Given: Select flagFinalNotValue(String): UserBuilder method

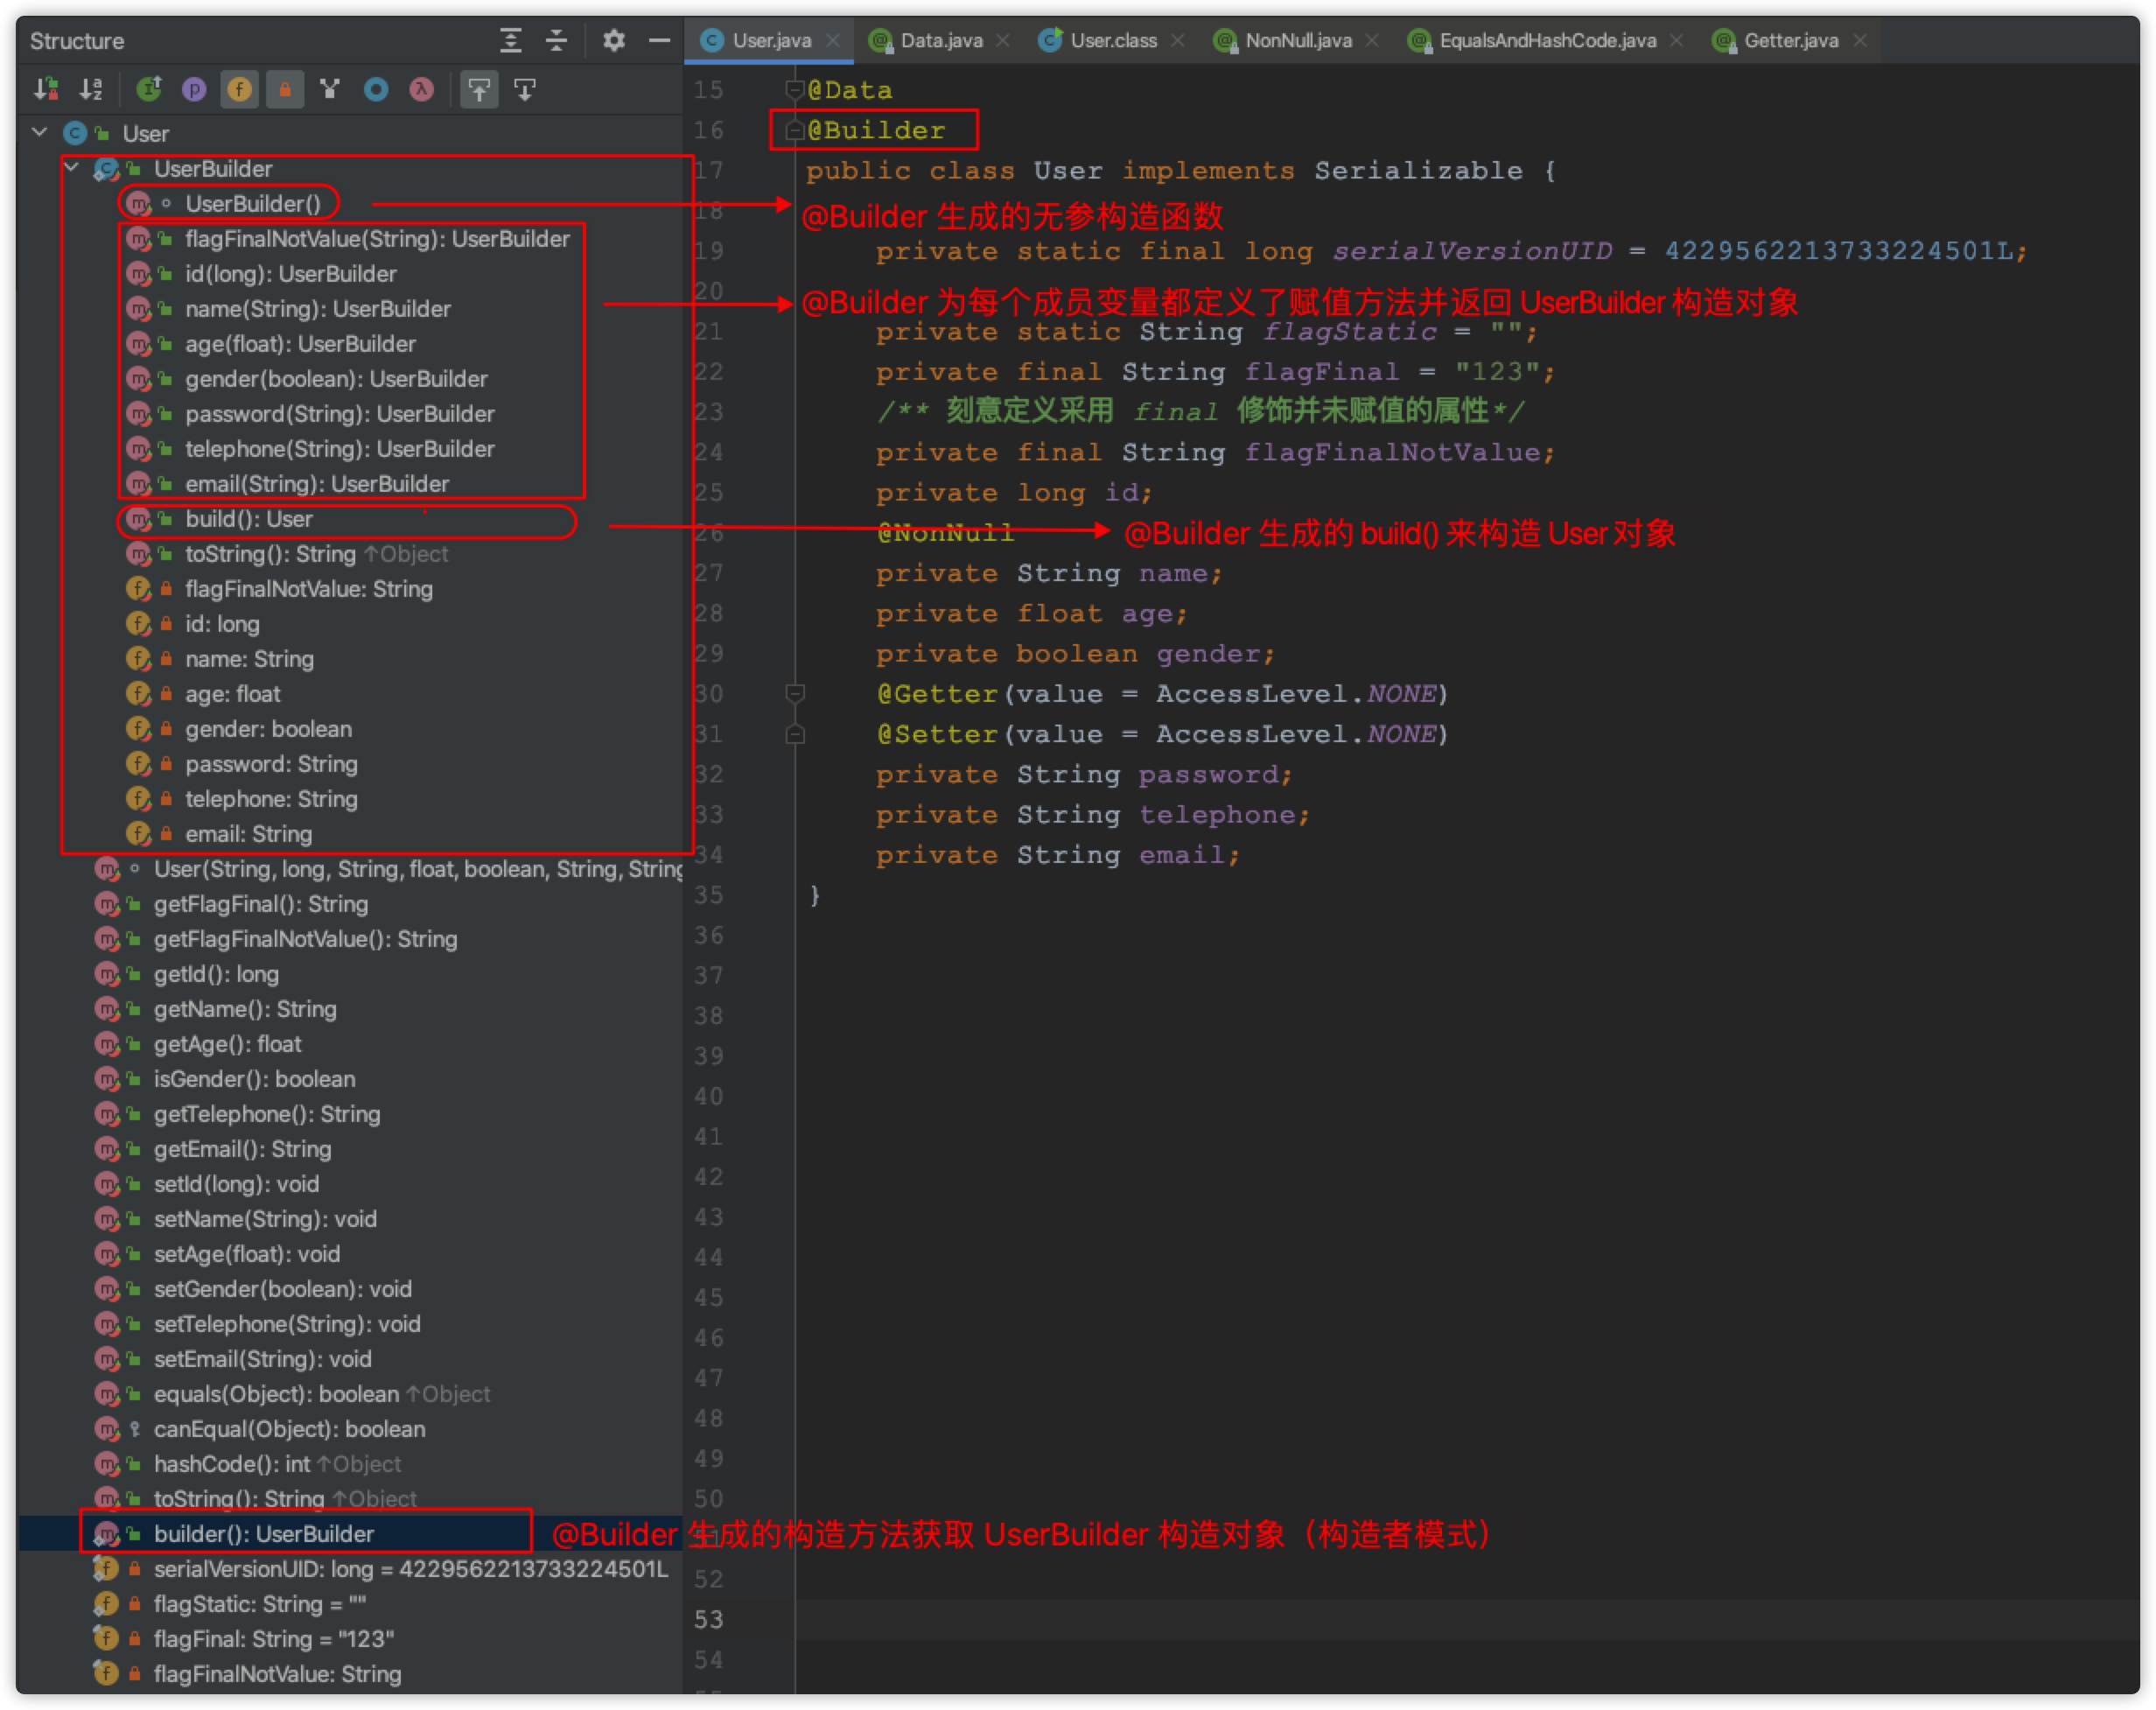Looking at the screenshot, I should (x=377, y=239).
